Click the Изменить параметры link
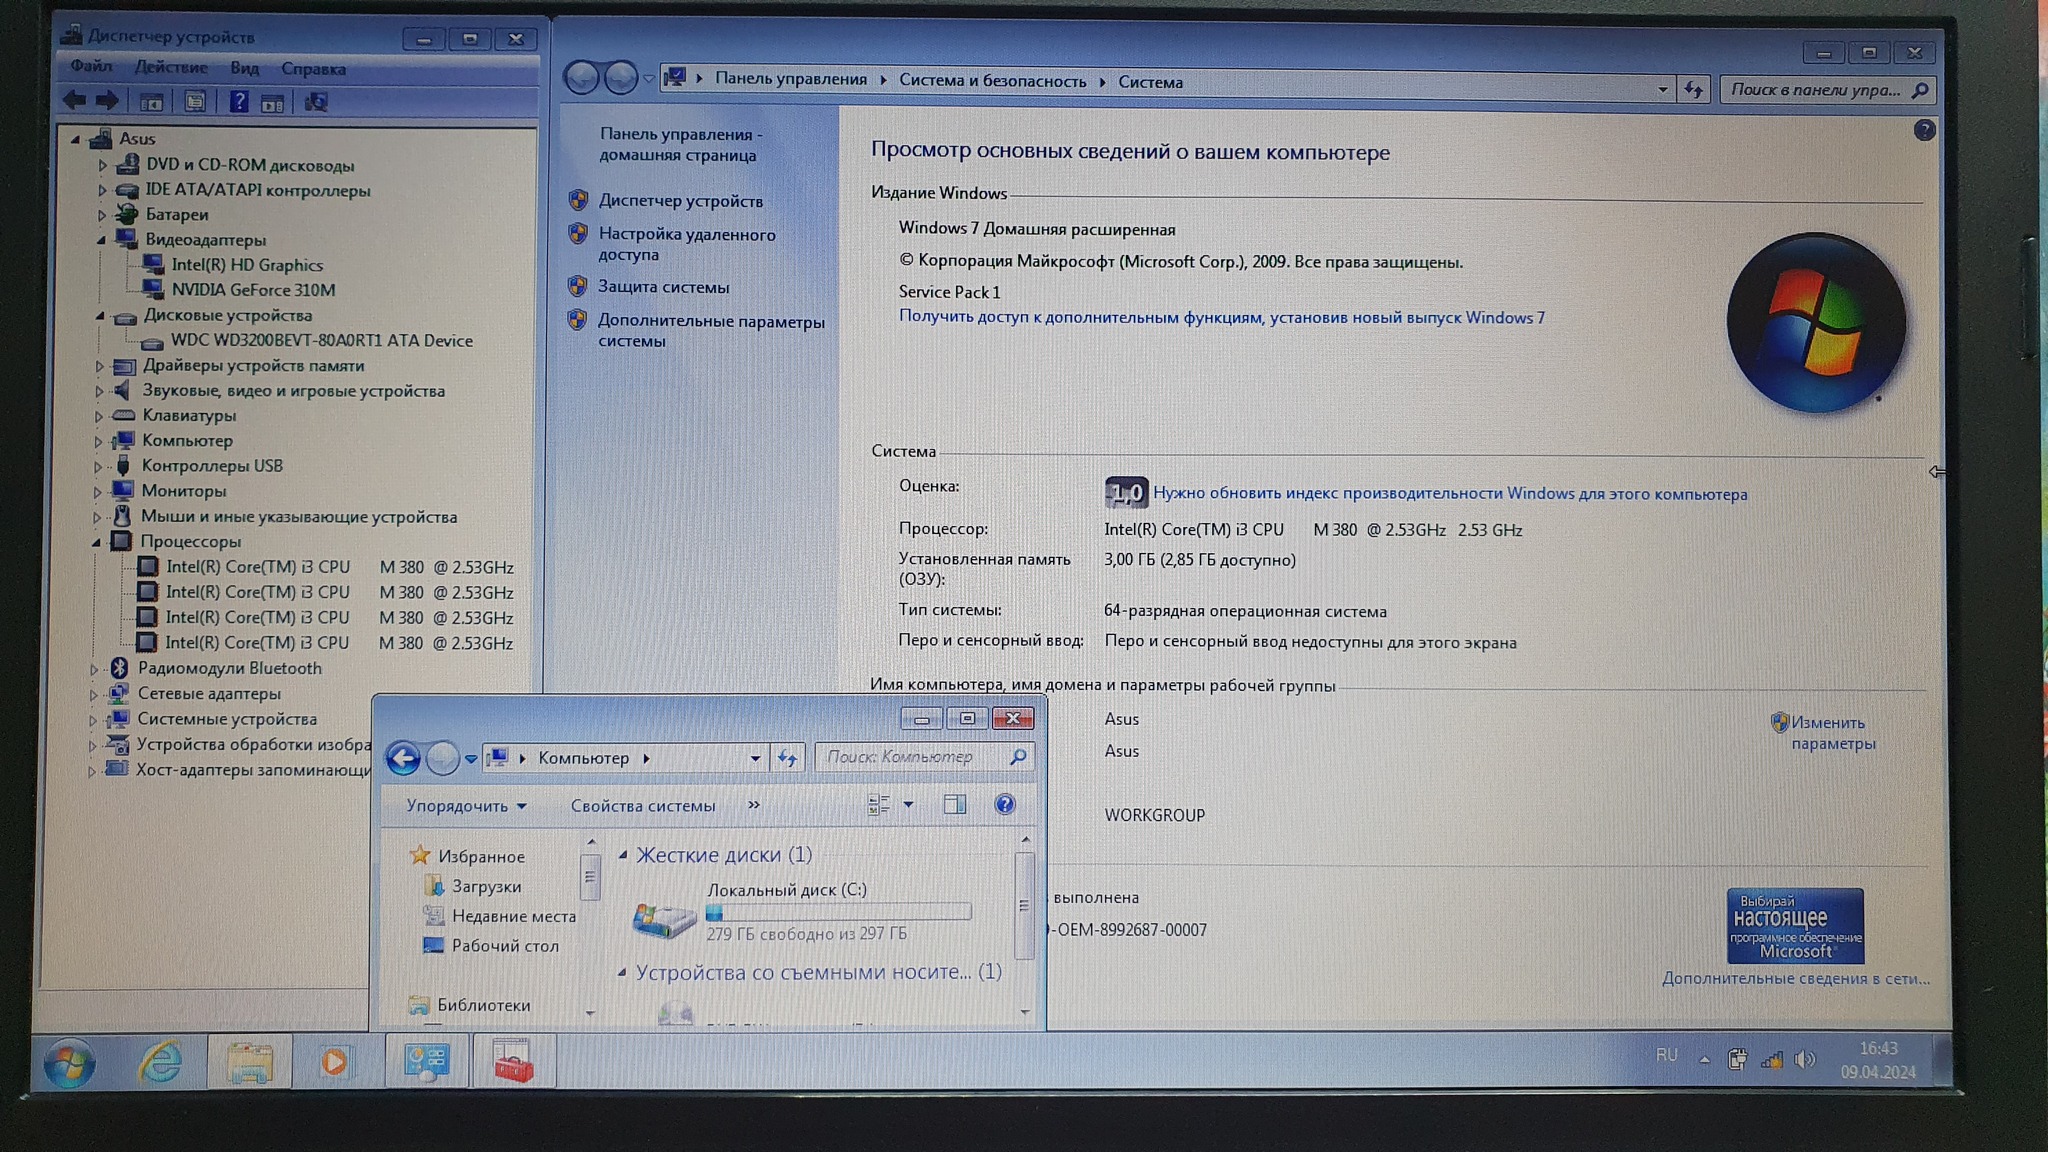 click(1832, 733)
